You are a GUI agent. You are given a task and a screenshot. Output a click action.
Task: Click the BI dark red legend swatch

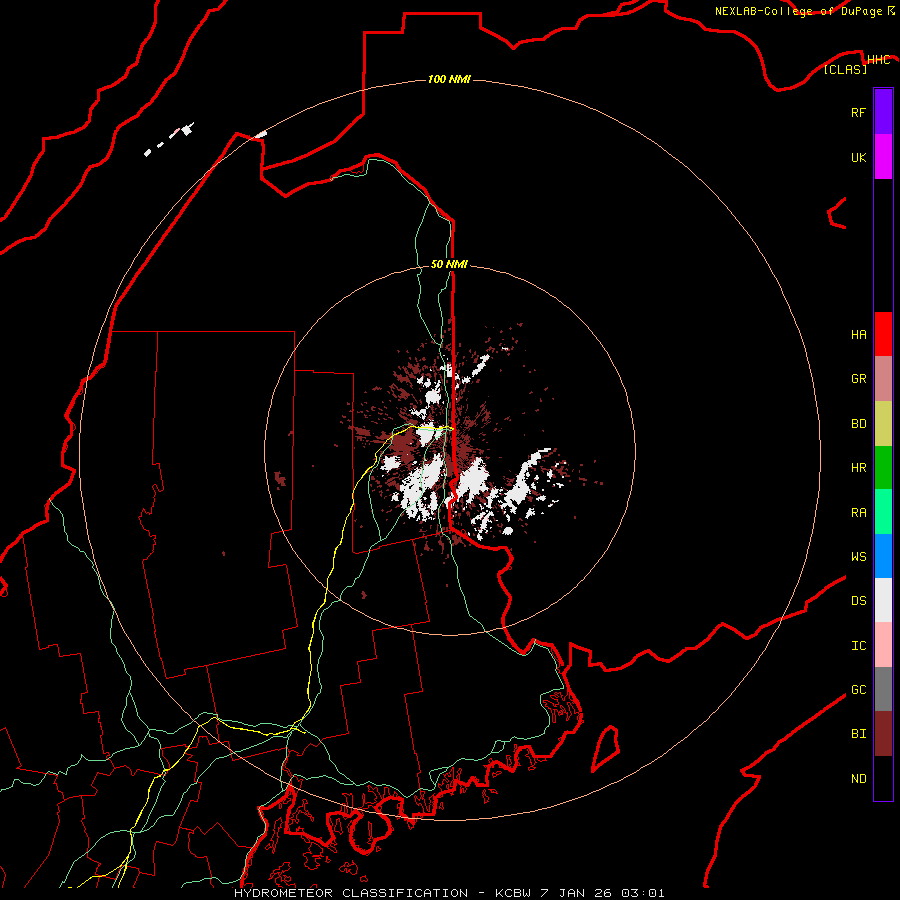point(883,734)
